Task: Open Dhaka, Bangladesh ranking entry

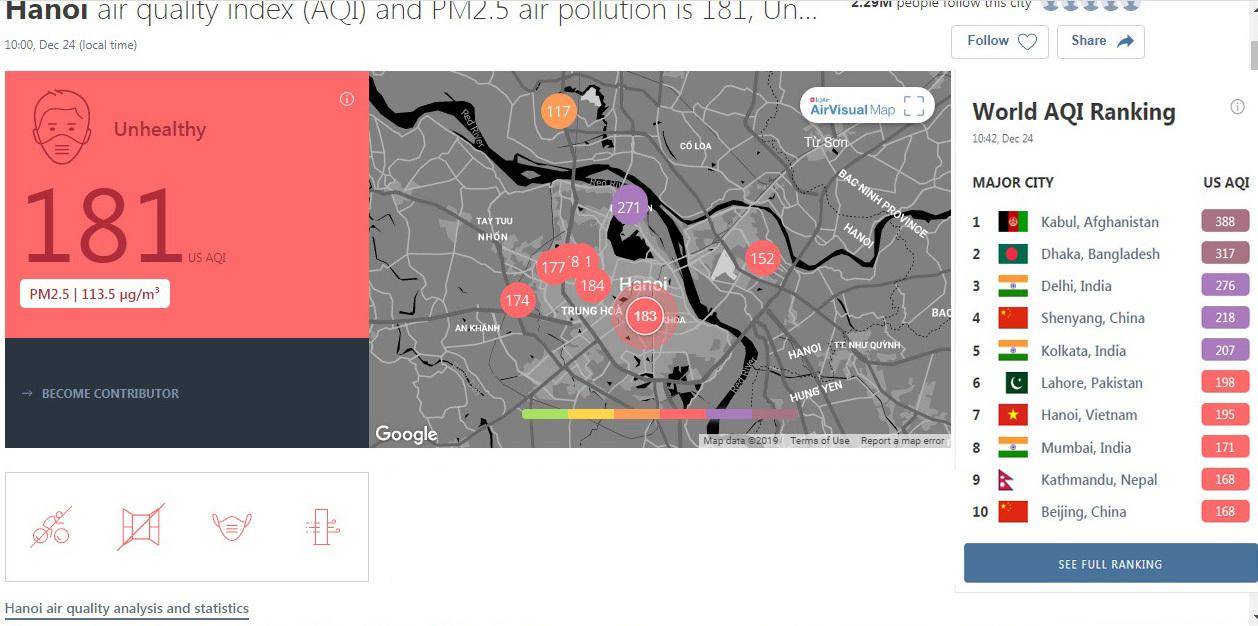Action: point(1100,254)
